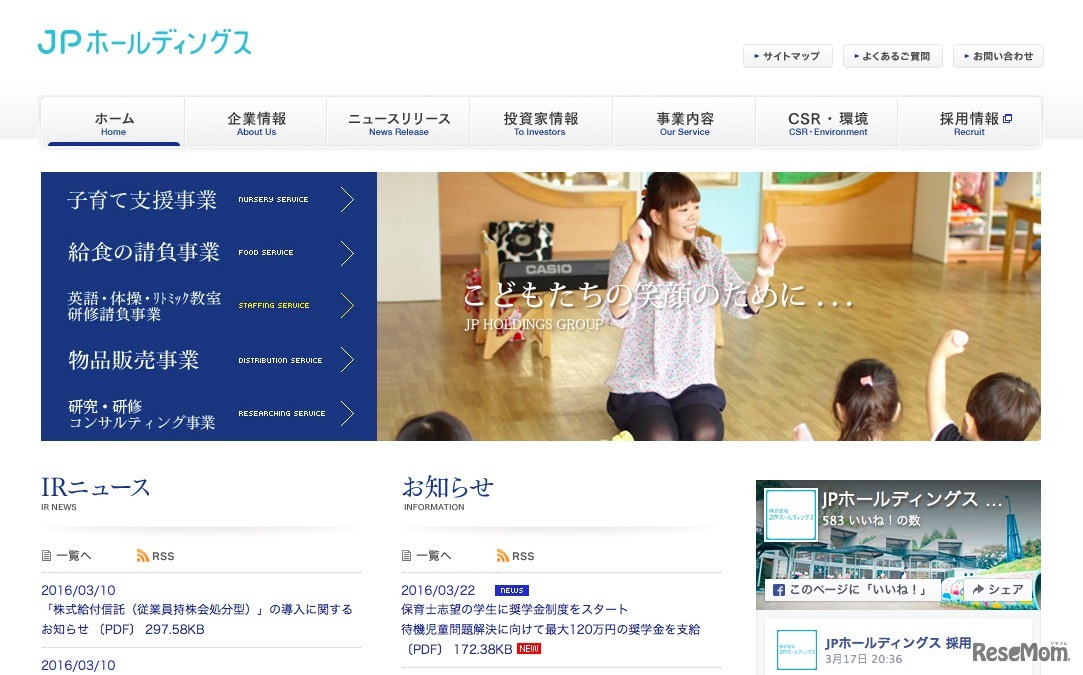Click the お知らせ section heading
Image resolution: width=1083 pixels, height=675 pixels.
tap(448, 488)
